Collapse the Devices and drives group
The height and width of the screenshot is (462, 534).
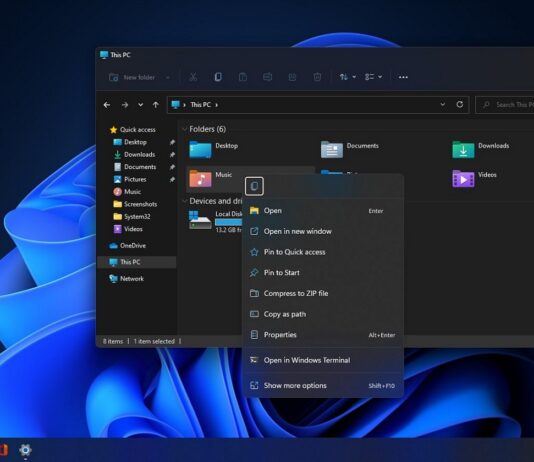pos(185,201)
